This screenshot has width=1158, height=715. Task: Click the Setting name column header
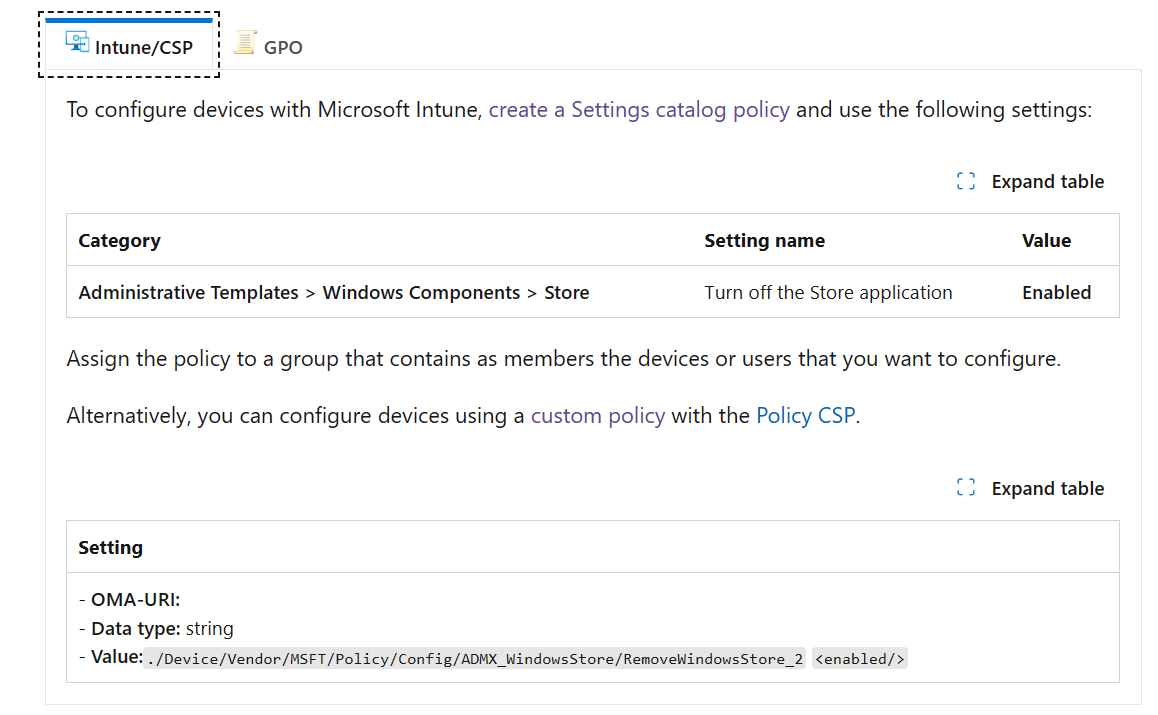coord(764,241)
